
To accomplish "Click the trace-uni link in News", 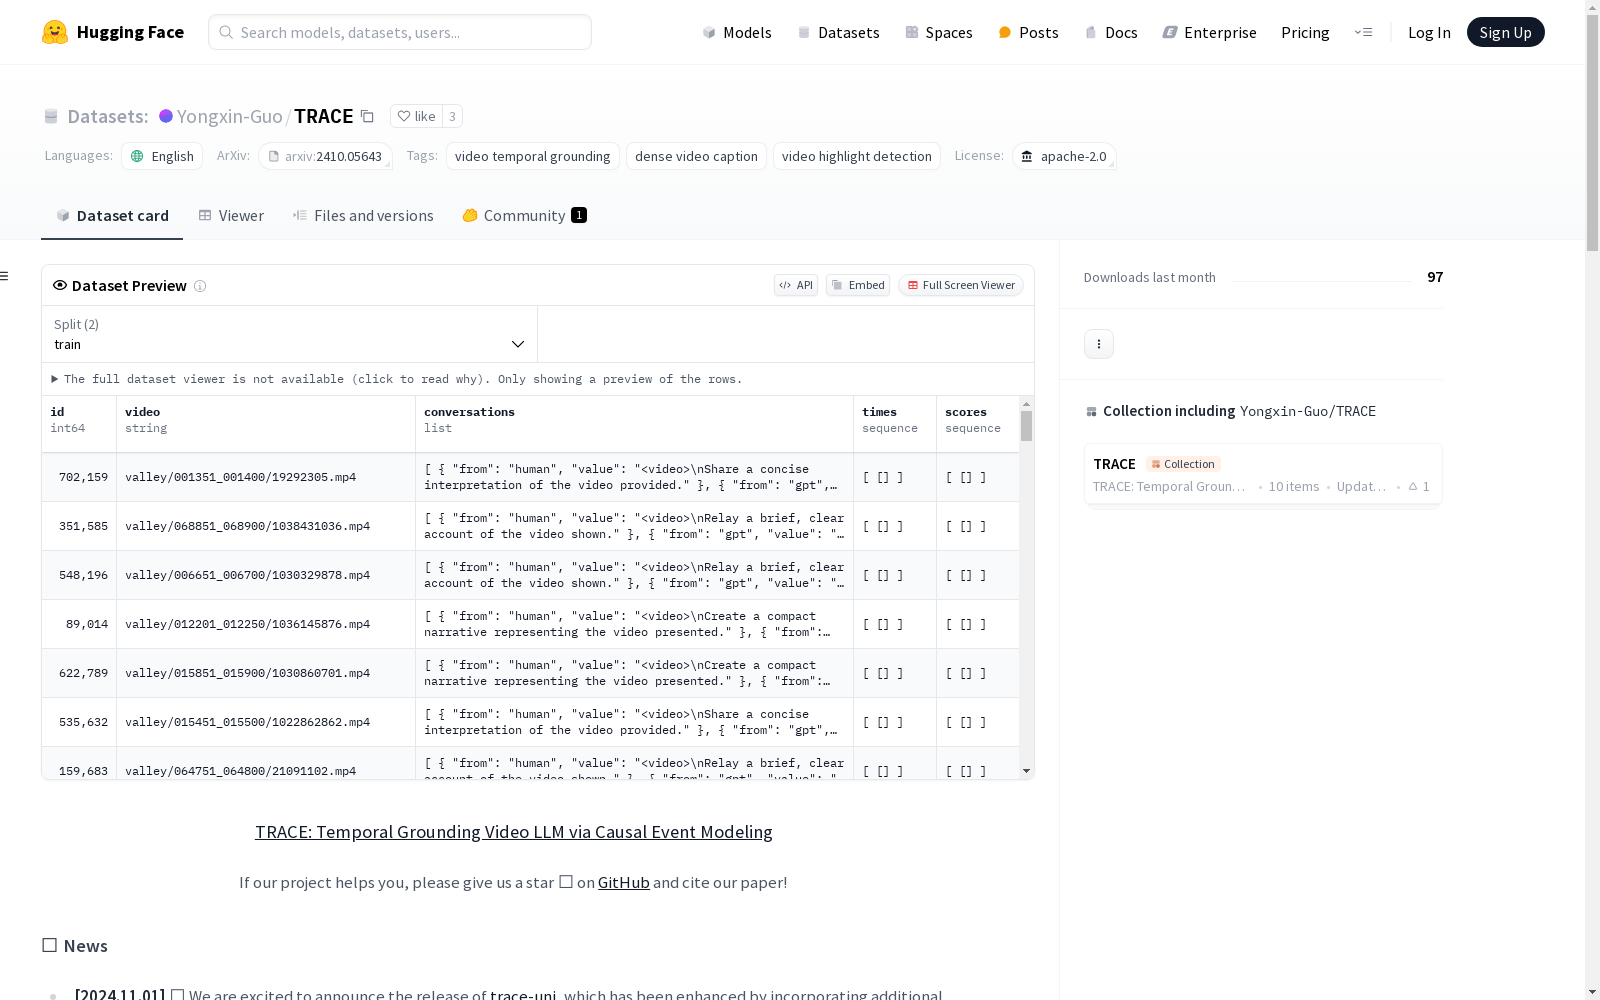I will coord(523,993).
